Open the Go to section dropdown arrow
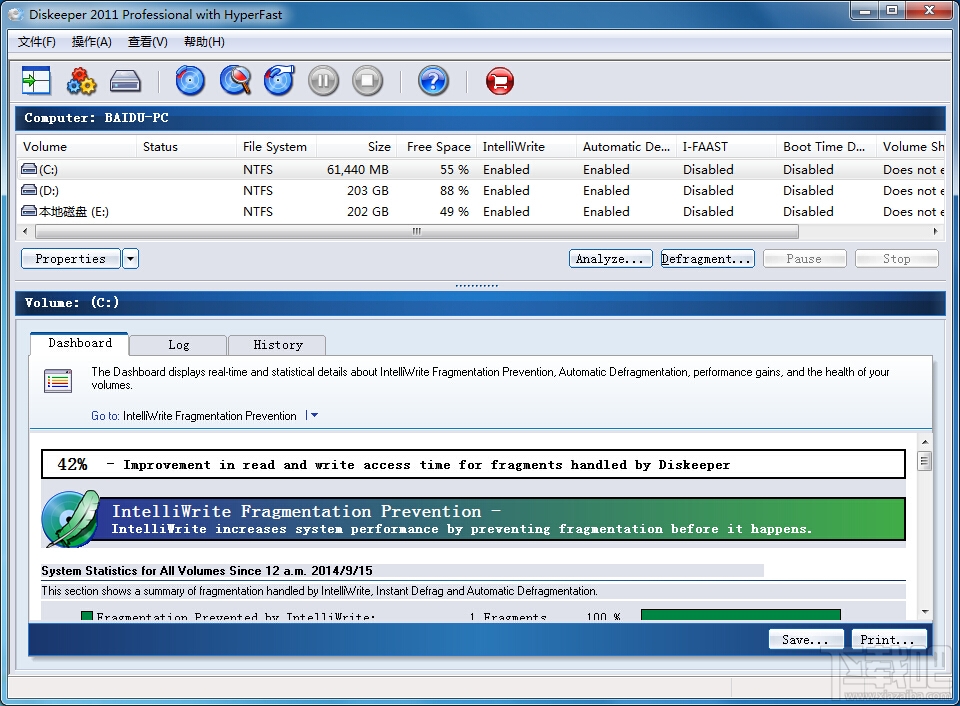 point(314,415)
